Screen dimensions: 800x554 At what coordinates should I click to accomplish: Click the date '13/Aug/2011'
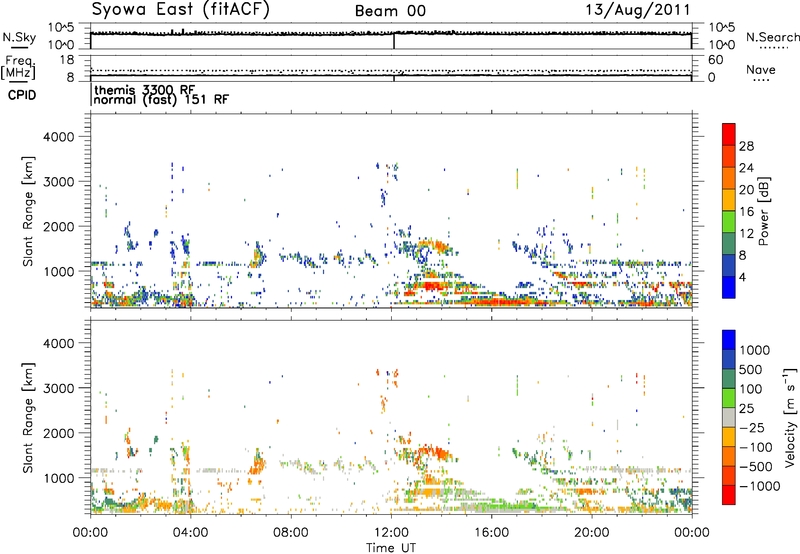tap(637, 10)
